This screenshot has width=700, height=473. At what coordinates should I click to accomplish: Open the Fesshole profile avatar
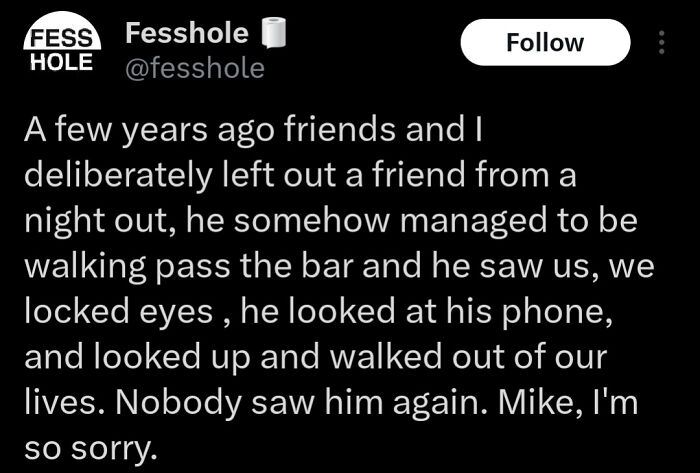(62, 48)
